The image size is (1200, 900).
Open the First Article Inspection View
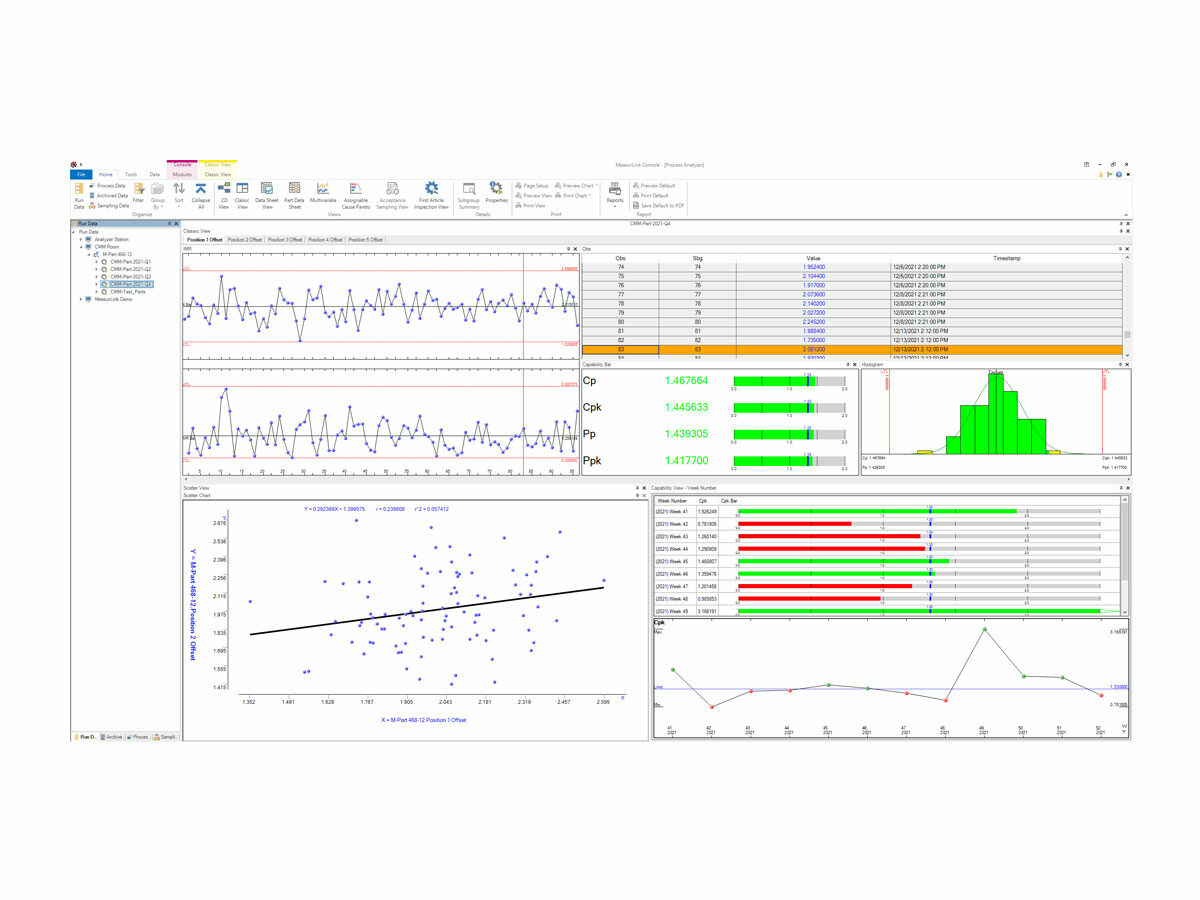click(431, 194)
